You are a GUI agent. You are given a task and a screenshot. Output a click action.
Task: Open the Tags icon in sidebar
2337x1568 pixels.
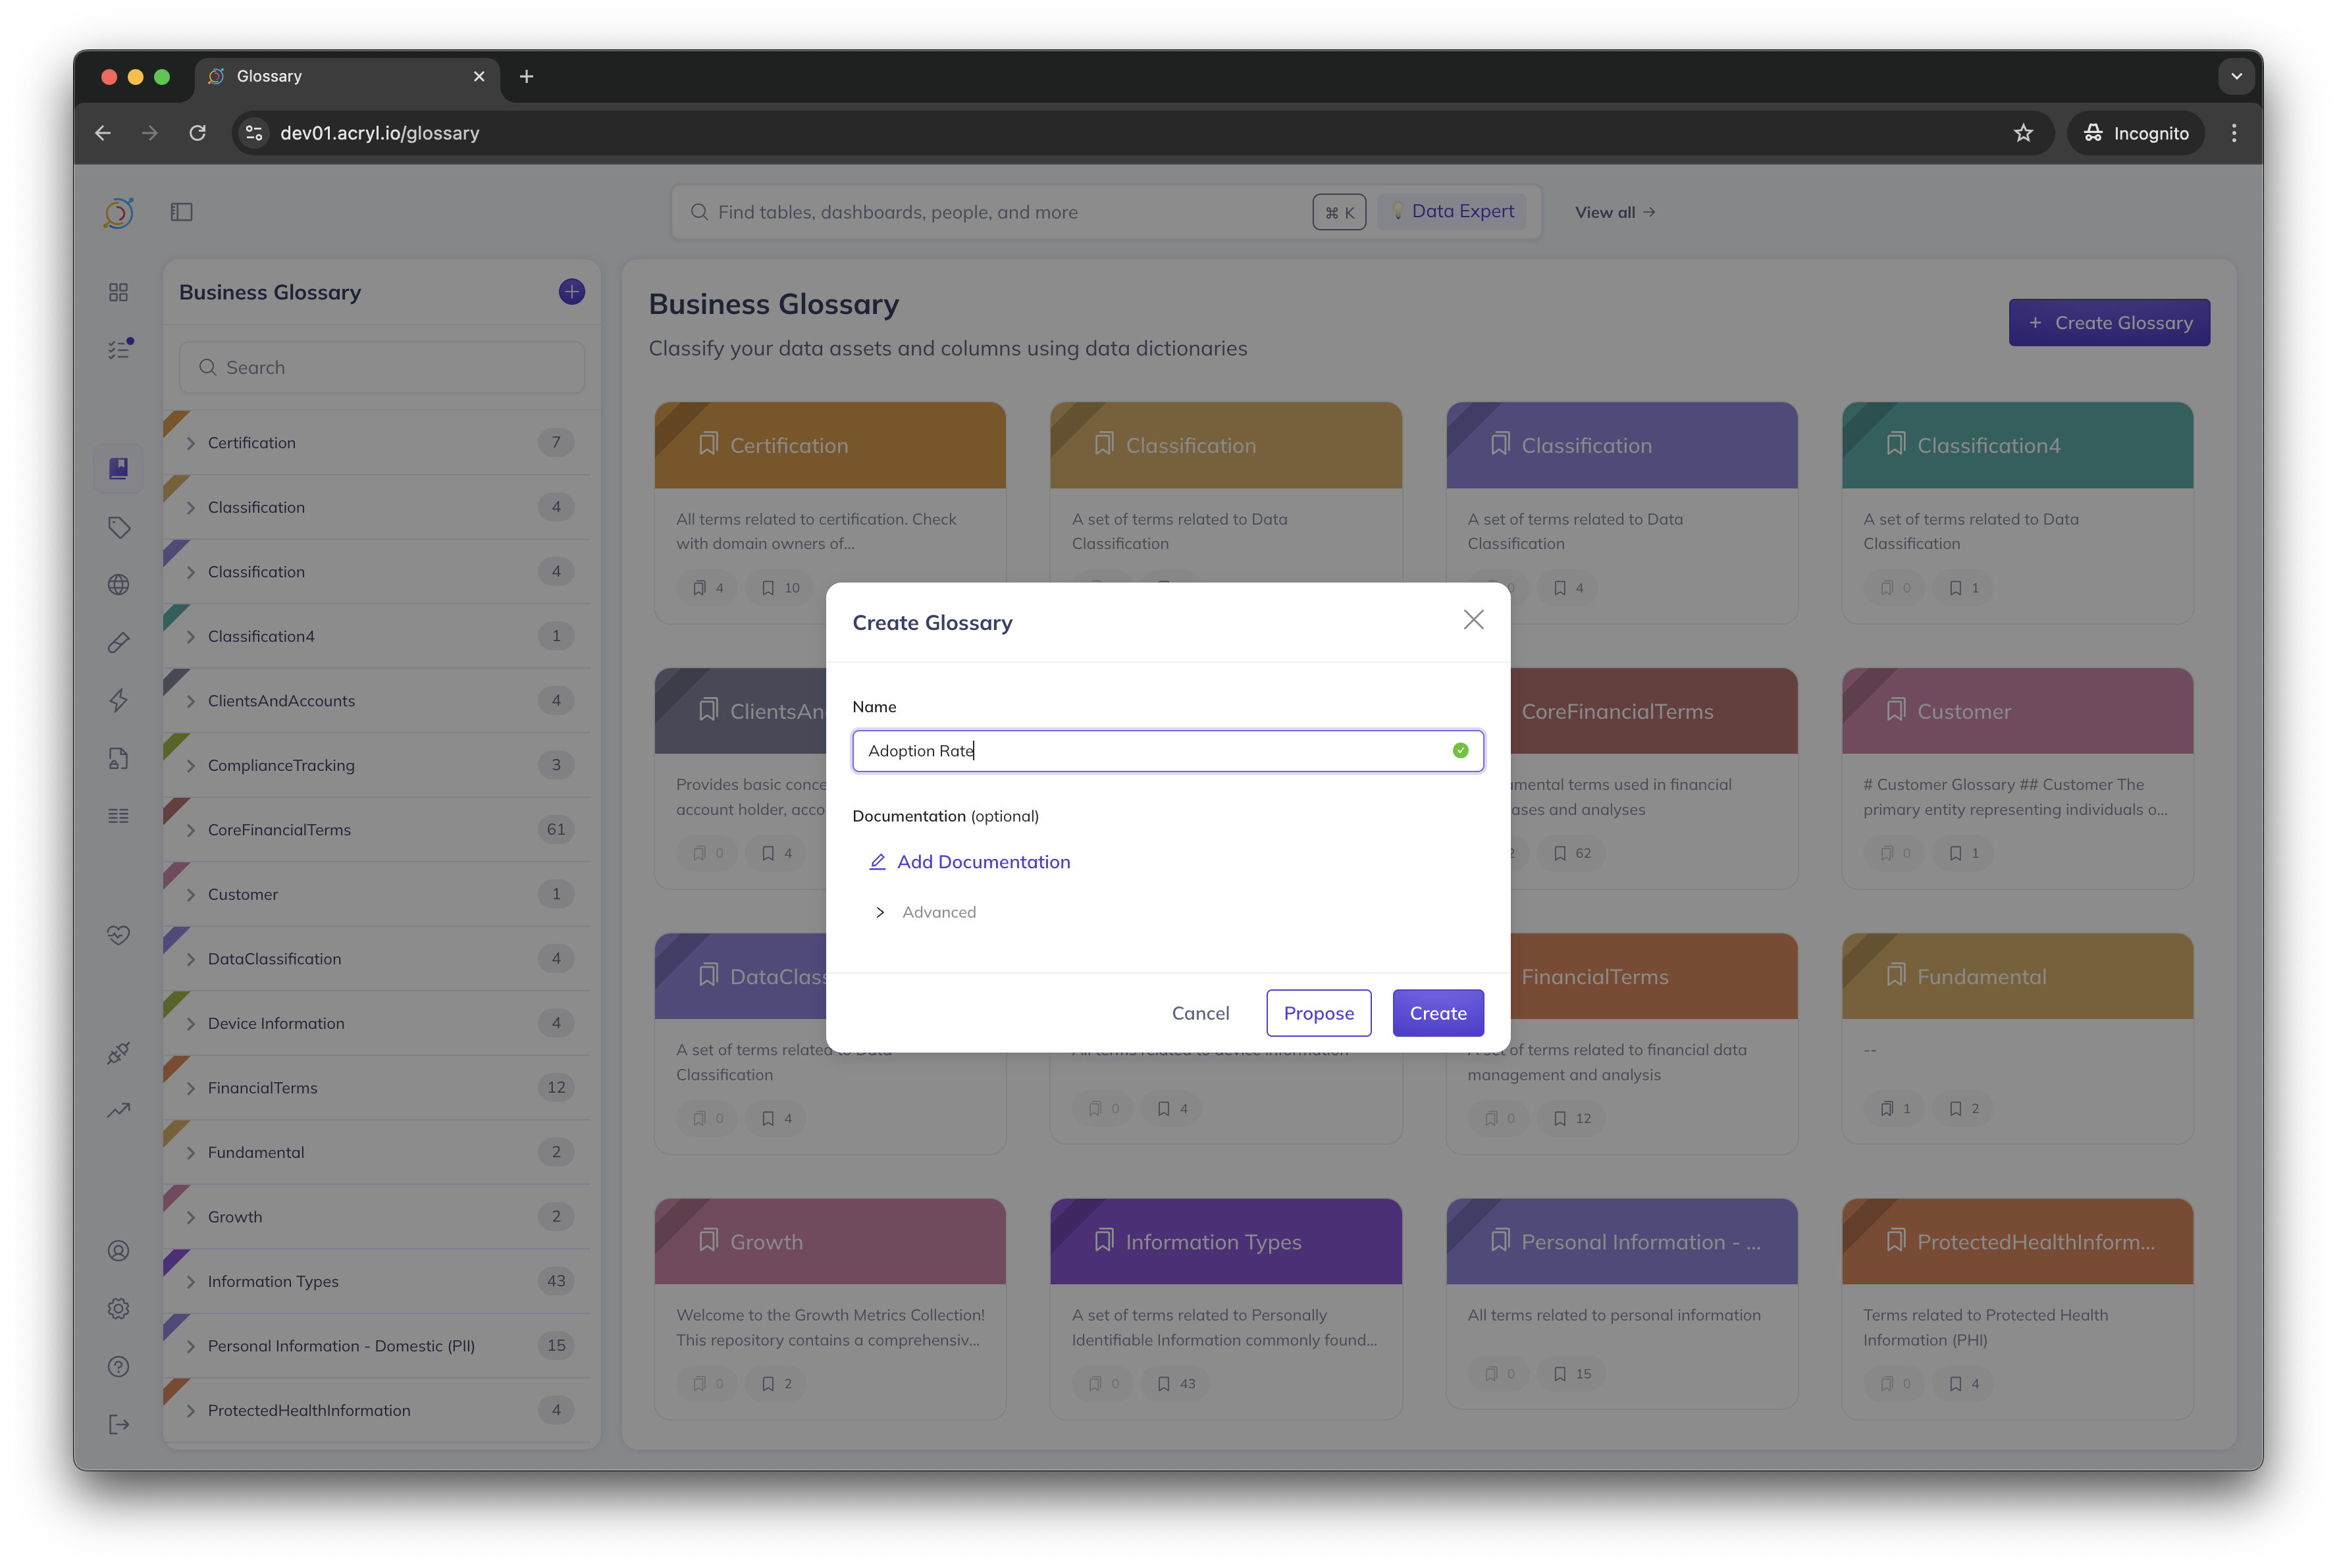119,527
